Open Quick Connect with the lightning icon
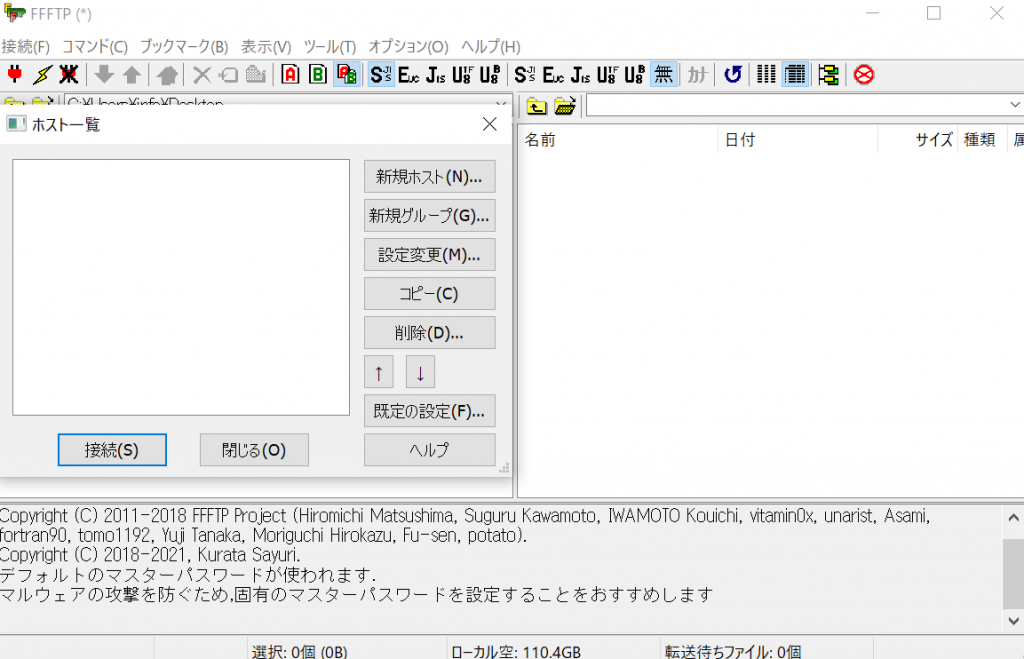 click(42, 74)
